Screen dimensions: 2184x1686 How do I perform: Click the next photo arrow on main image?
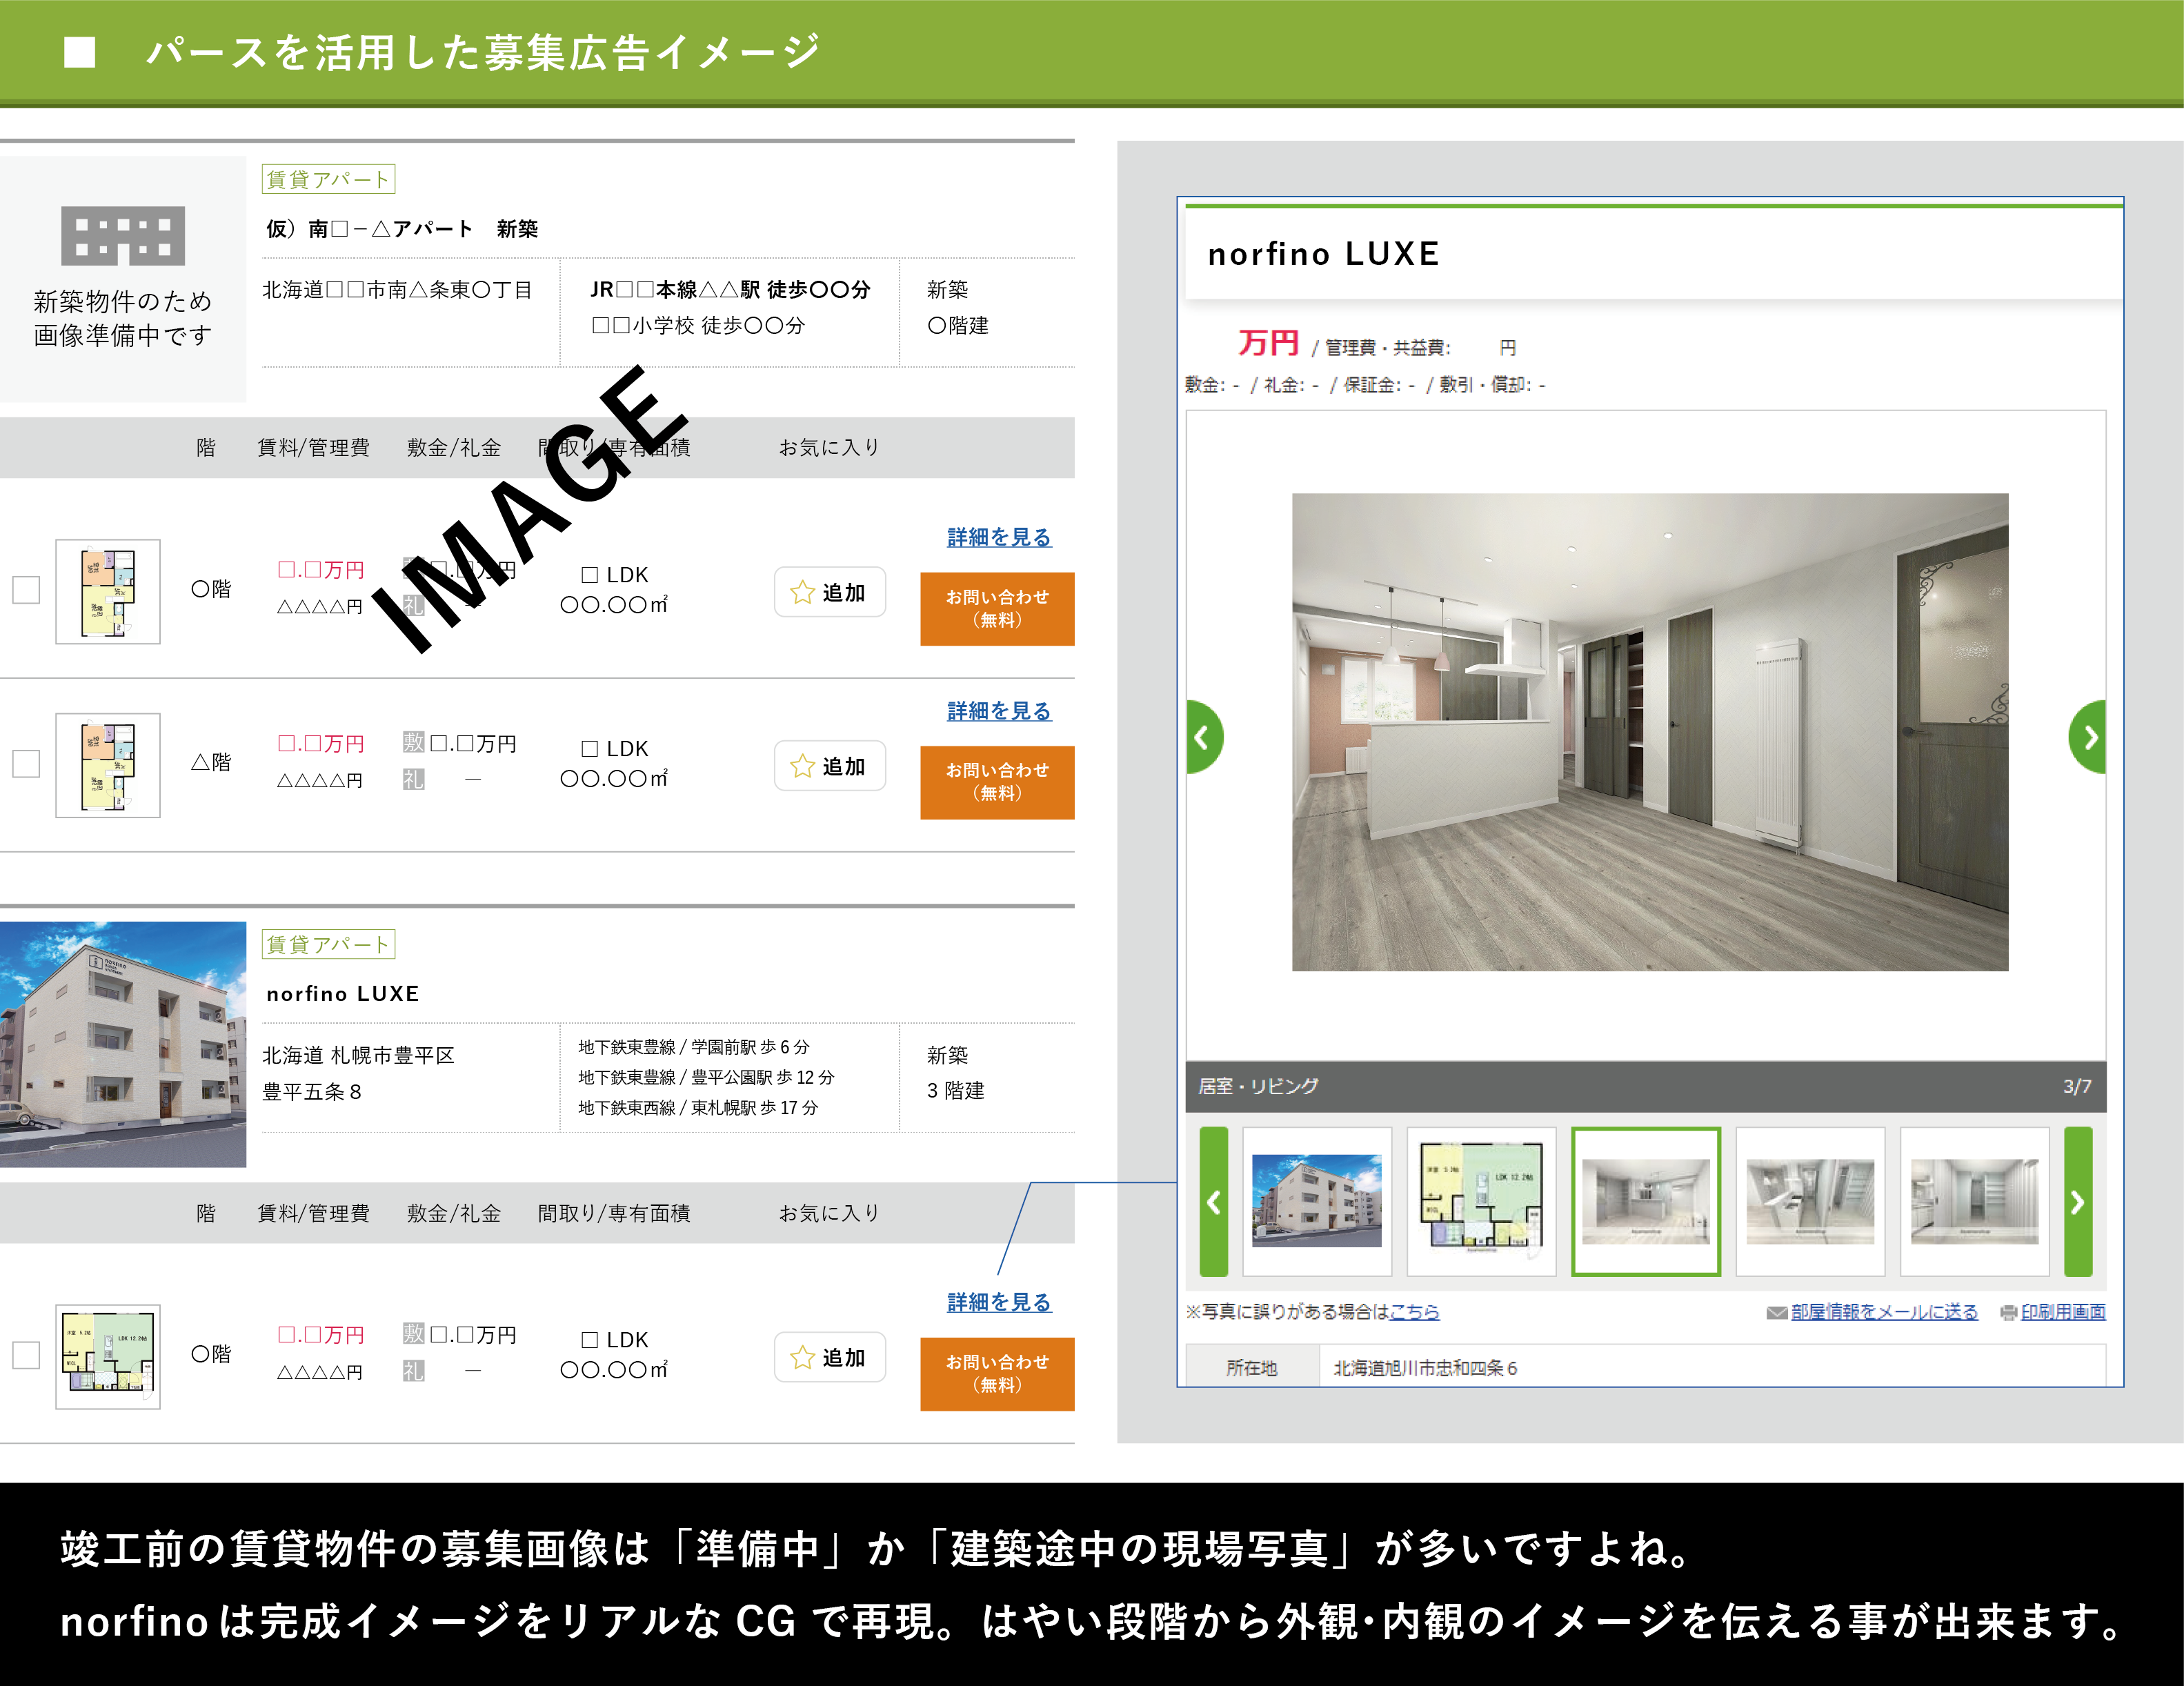[x=2087, y=737]
